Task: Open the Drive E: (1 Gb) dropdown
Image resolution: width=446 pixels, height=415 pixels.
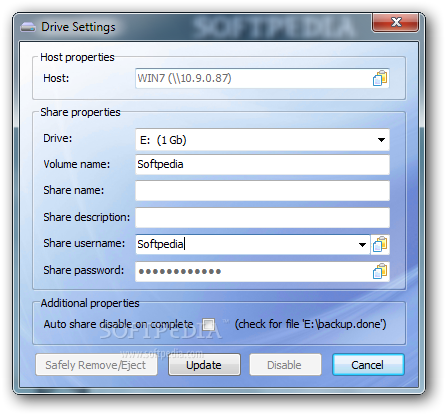Action: 262,140
